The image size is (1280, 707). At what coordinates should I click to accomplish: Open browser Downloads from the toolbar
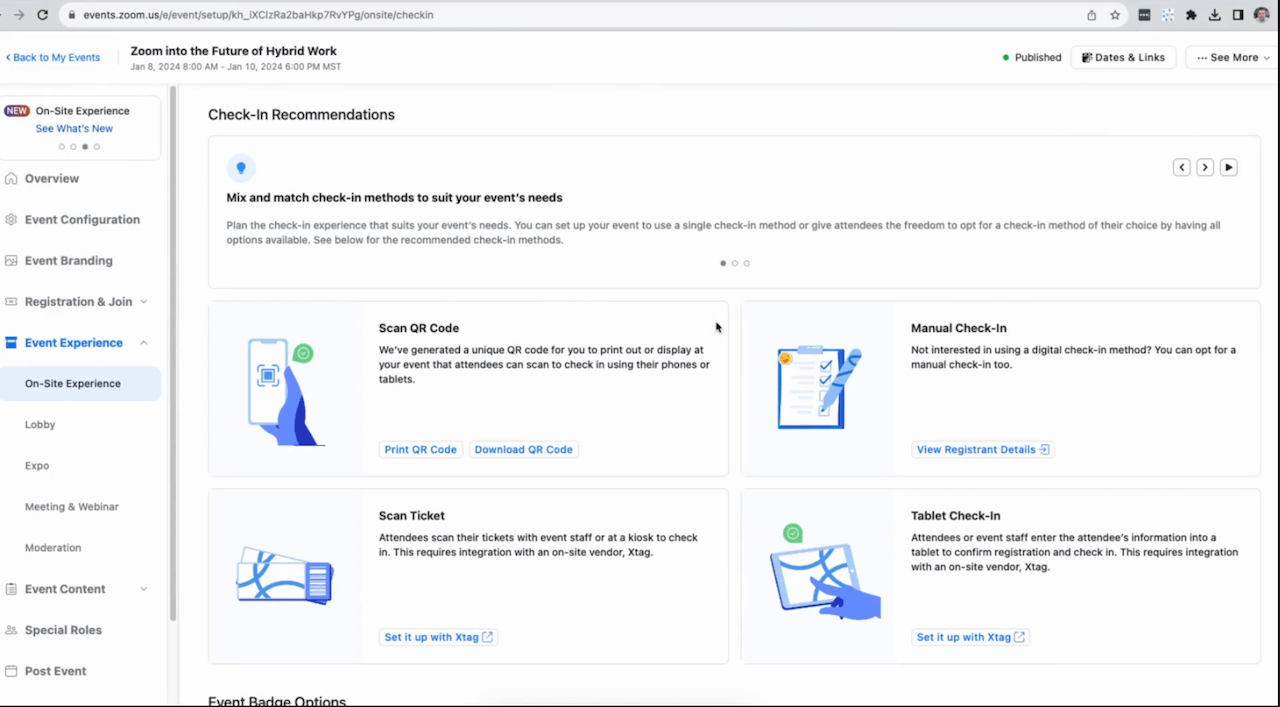point(1213,15)
